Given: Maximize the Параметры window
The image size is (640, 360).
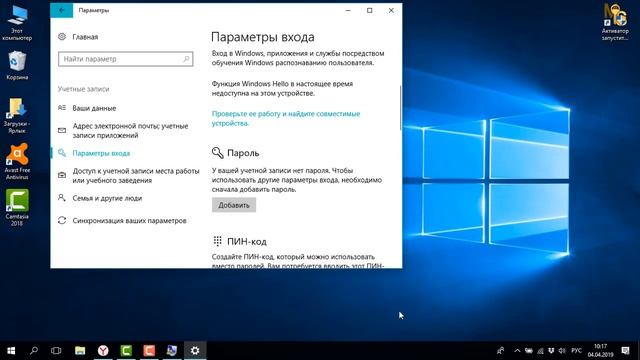Looking at the screenshot, I should 369,11.
